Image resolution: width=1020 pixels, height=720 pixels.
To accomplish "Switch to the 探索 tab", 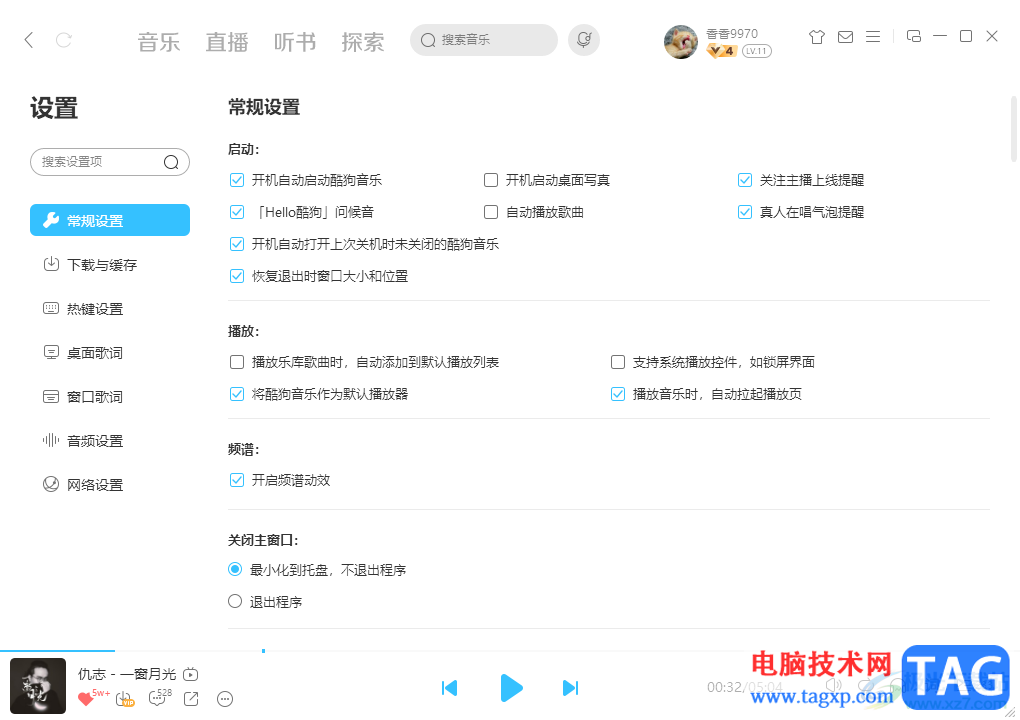I will (x=362, y=42).
